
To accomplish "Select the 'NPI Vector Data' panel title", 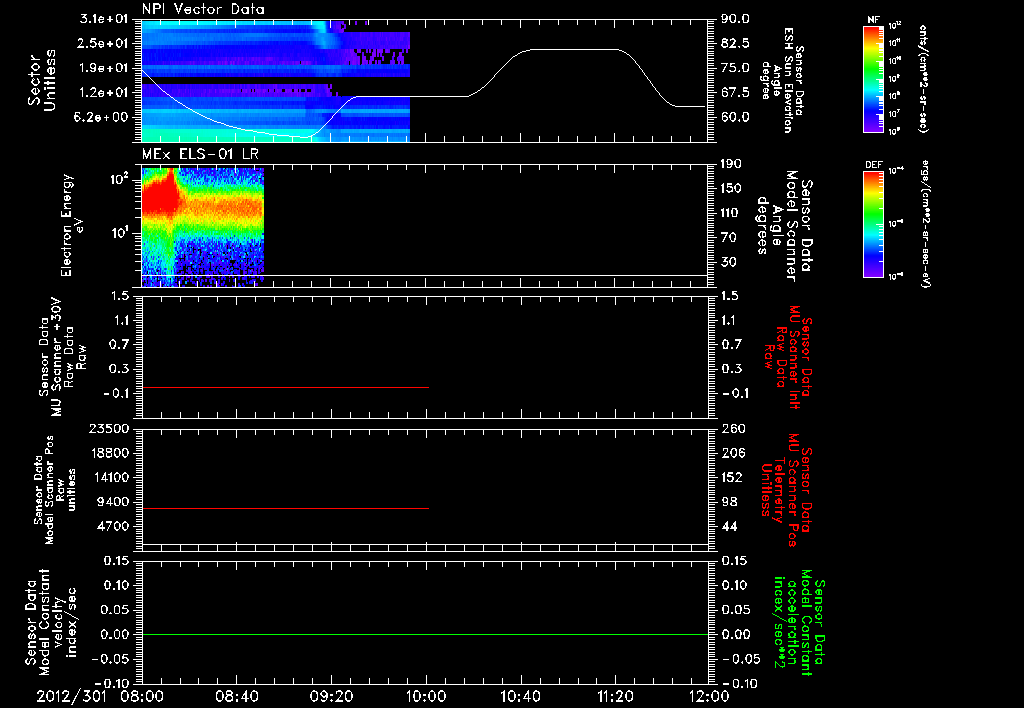I will pos(203,9).
